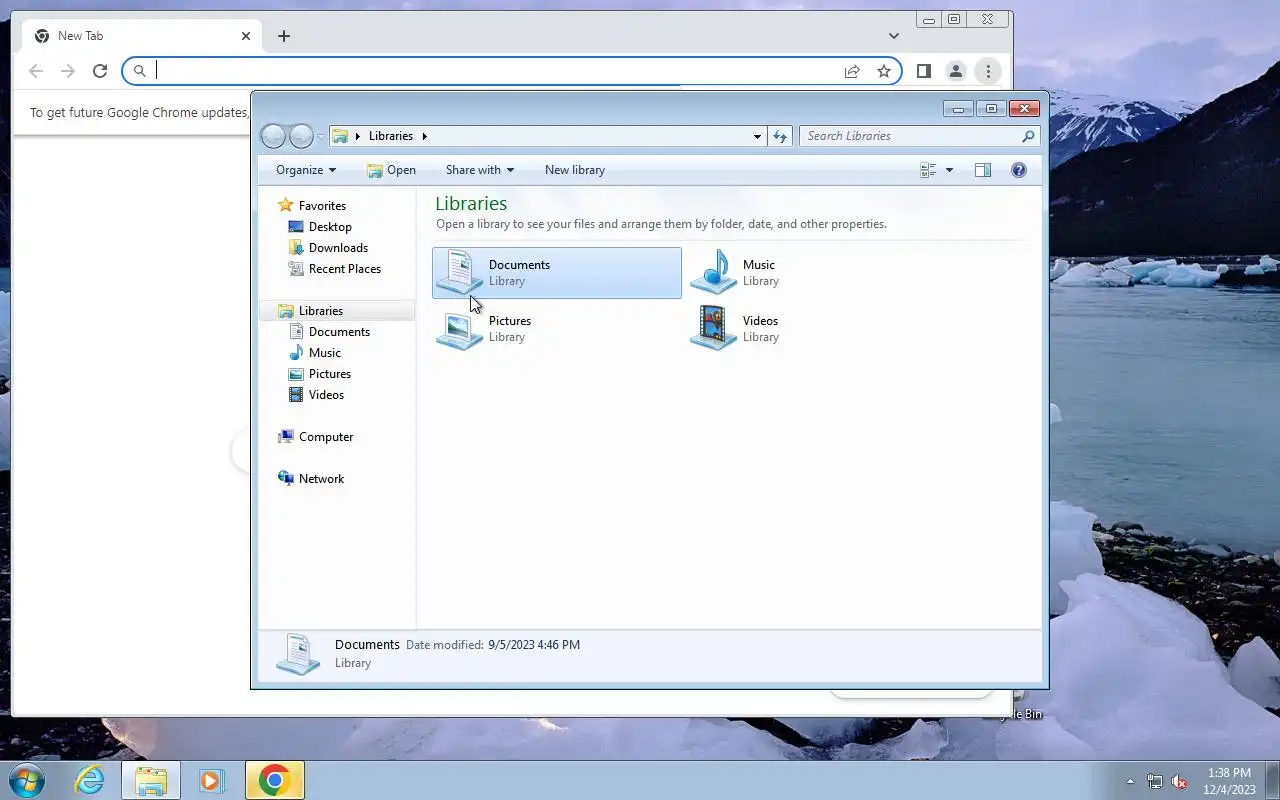Open Chrome tab search chevron

pyautogui.click(x=894, y=36)
